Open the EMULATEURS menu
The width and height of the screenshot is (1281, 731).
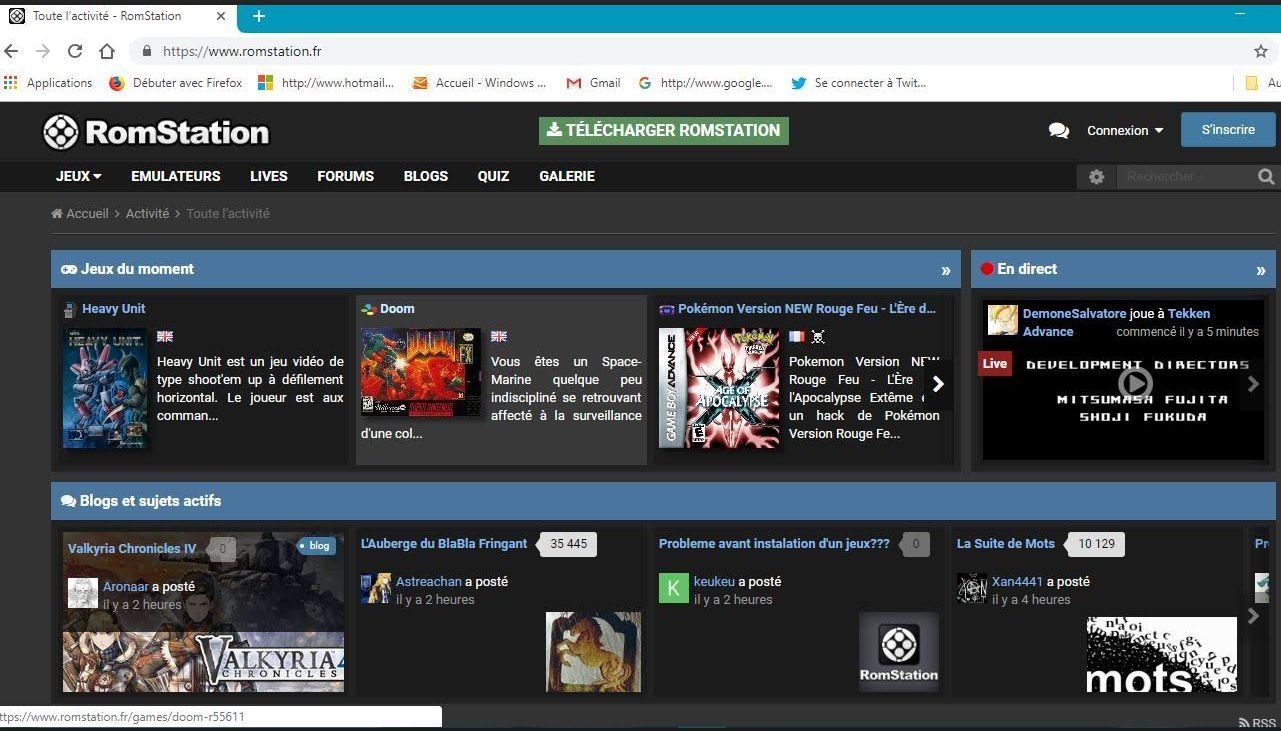click(176, 176)
